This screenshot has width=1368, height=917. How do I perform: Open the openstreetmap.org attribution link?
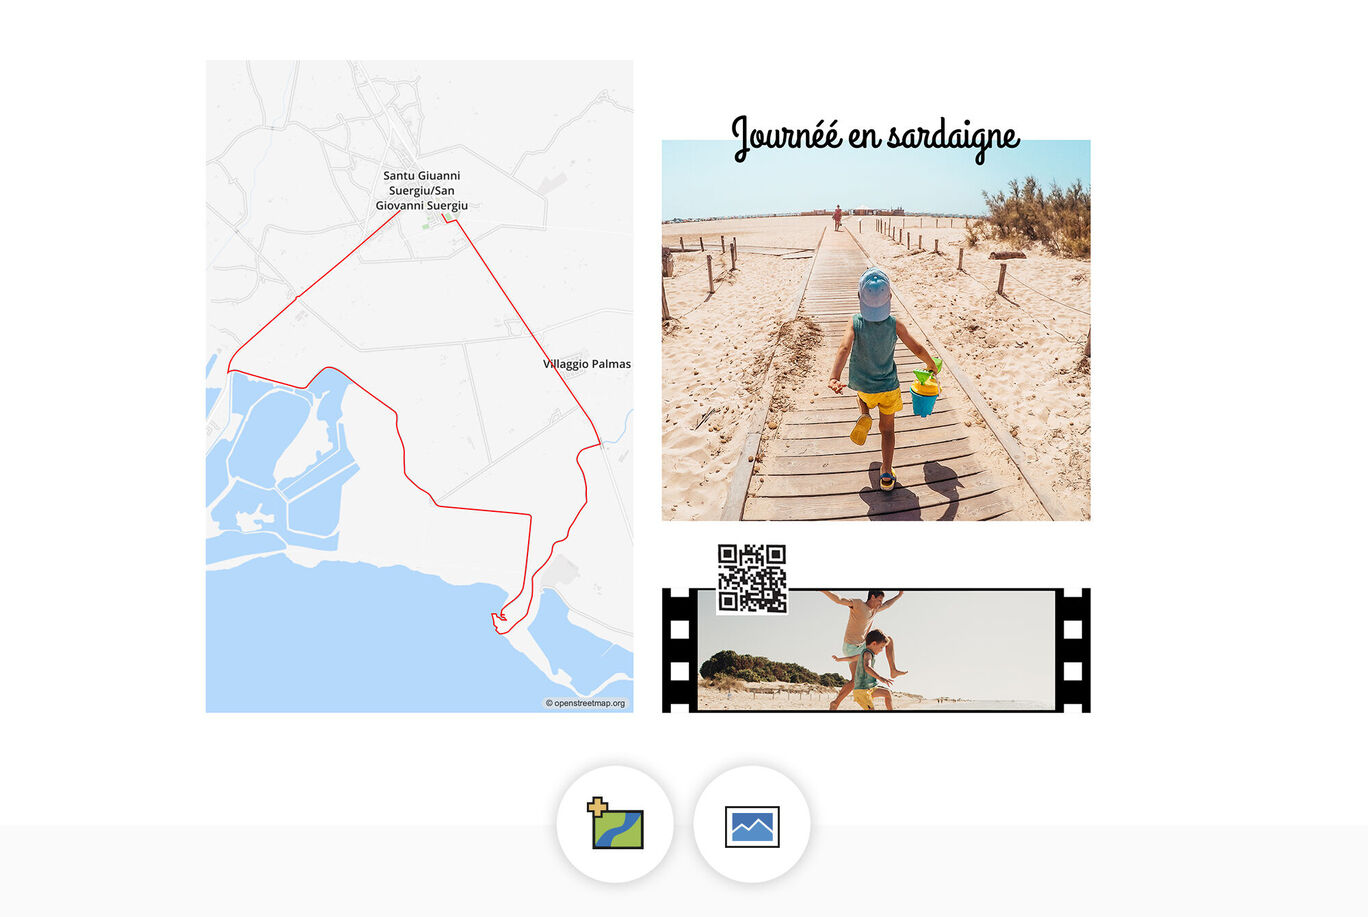(585, 704)
